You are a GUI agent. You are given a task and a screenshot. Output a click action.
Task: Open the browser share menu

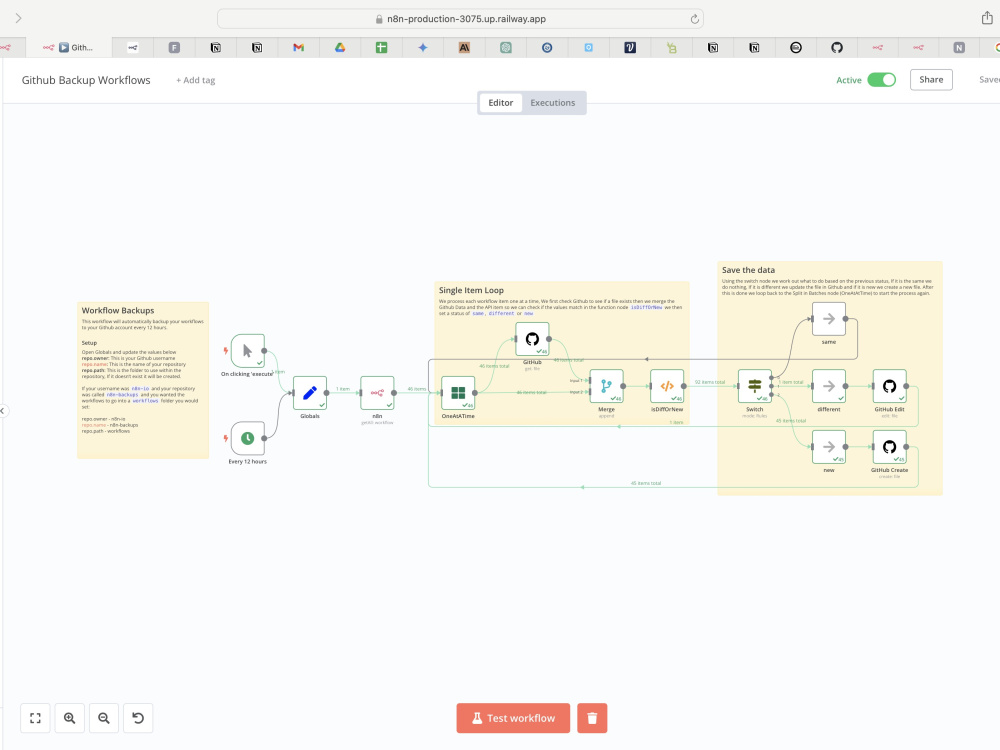pyautogui.click(x=987, y=18)
